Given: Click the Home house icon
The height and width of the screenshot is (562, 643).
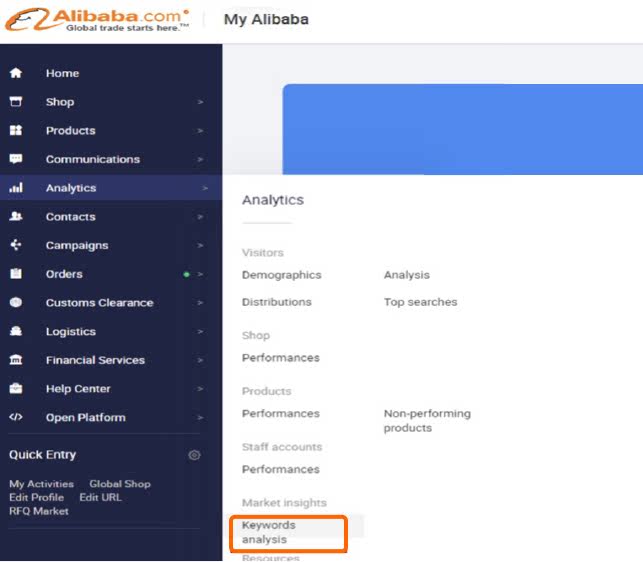Looking at the screenshot, I should [16, 73].
